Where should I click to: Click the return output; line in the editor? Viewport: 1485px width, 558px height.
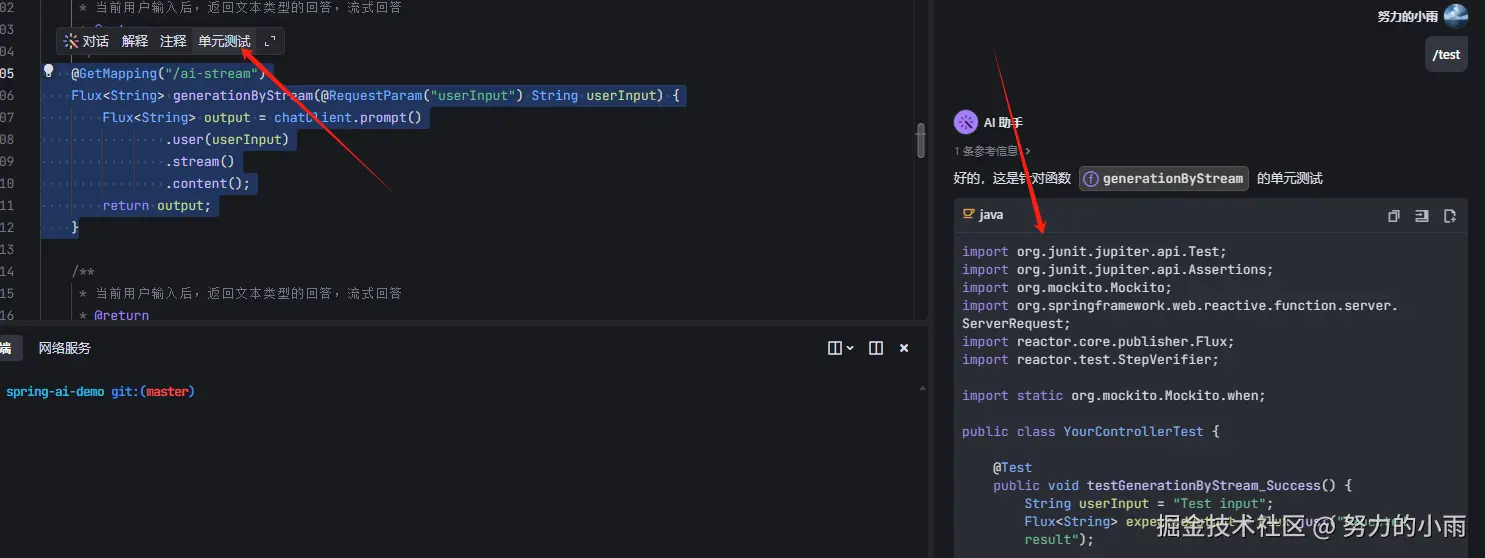click(157, 205)
